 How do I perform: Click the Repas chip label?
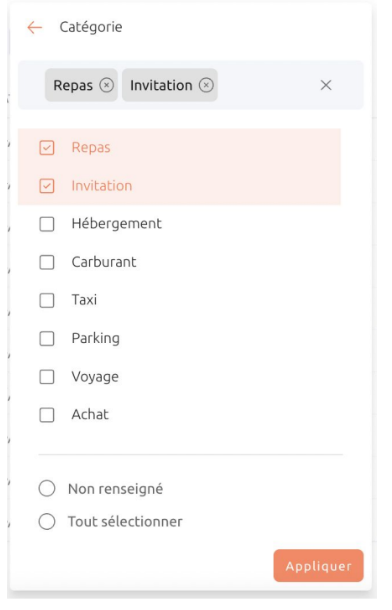point(73,85)
